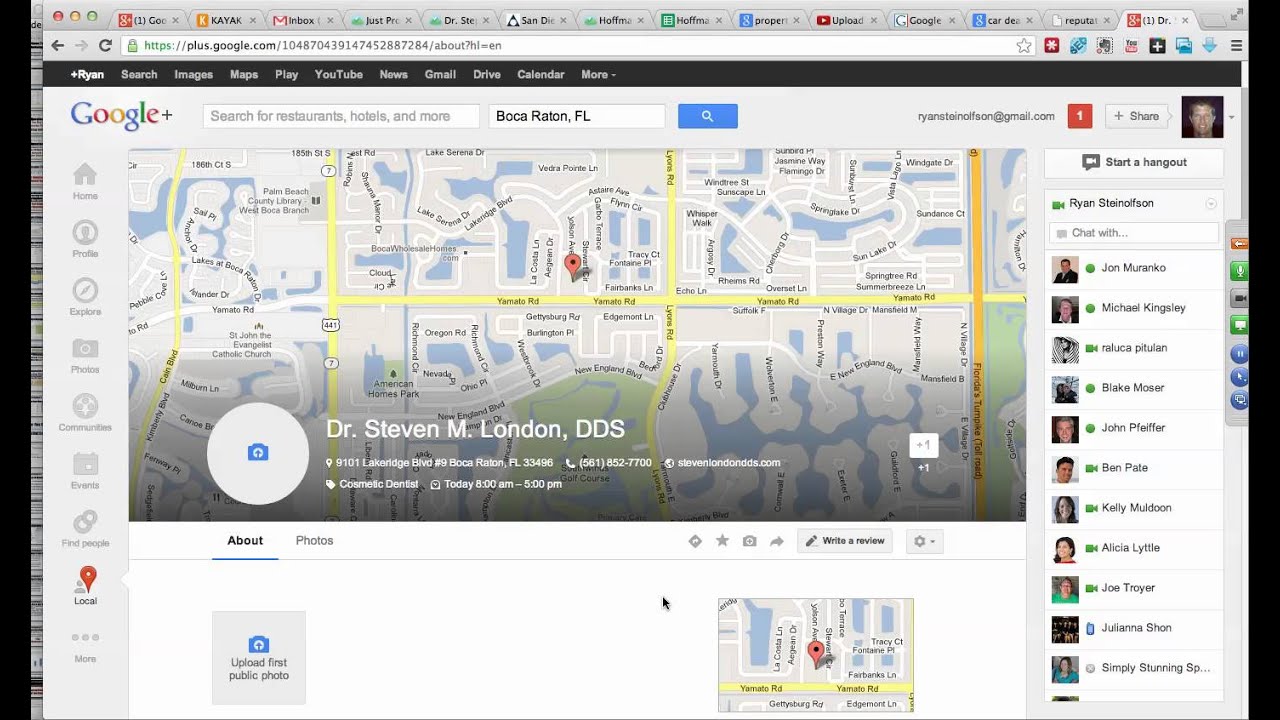This screenshot has width=1280, height=720.
Task: Click the YouTube extension icon
Action: pos(1131,45)
